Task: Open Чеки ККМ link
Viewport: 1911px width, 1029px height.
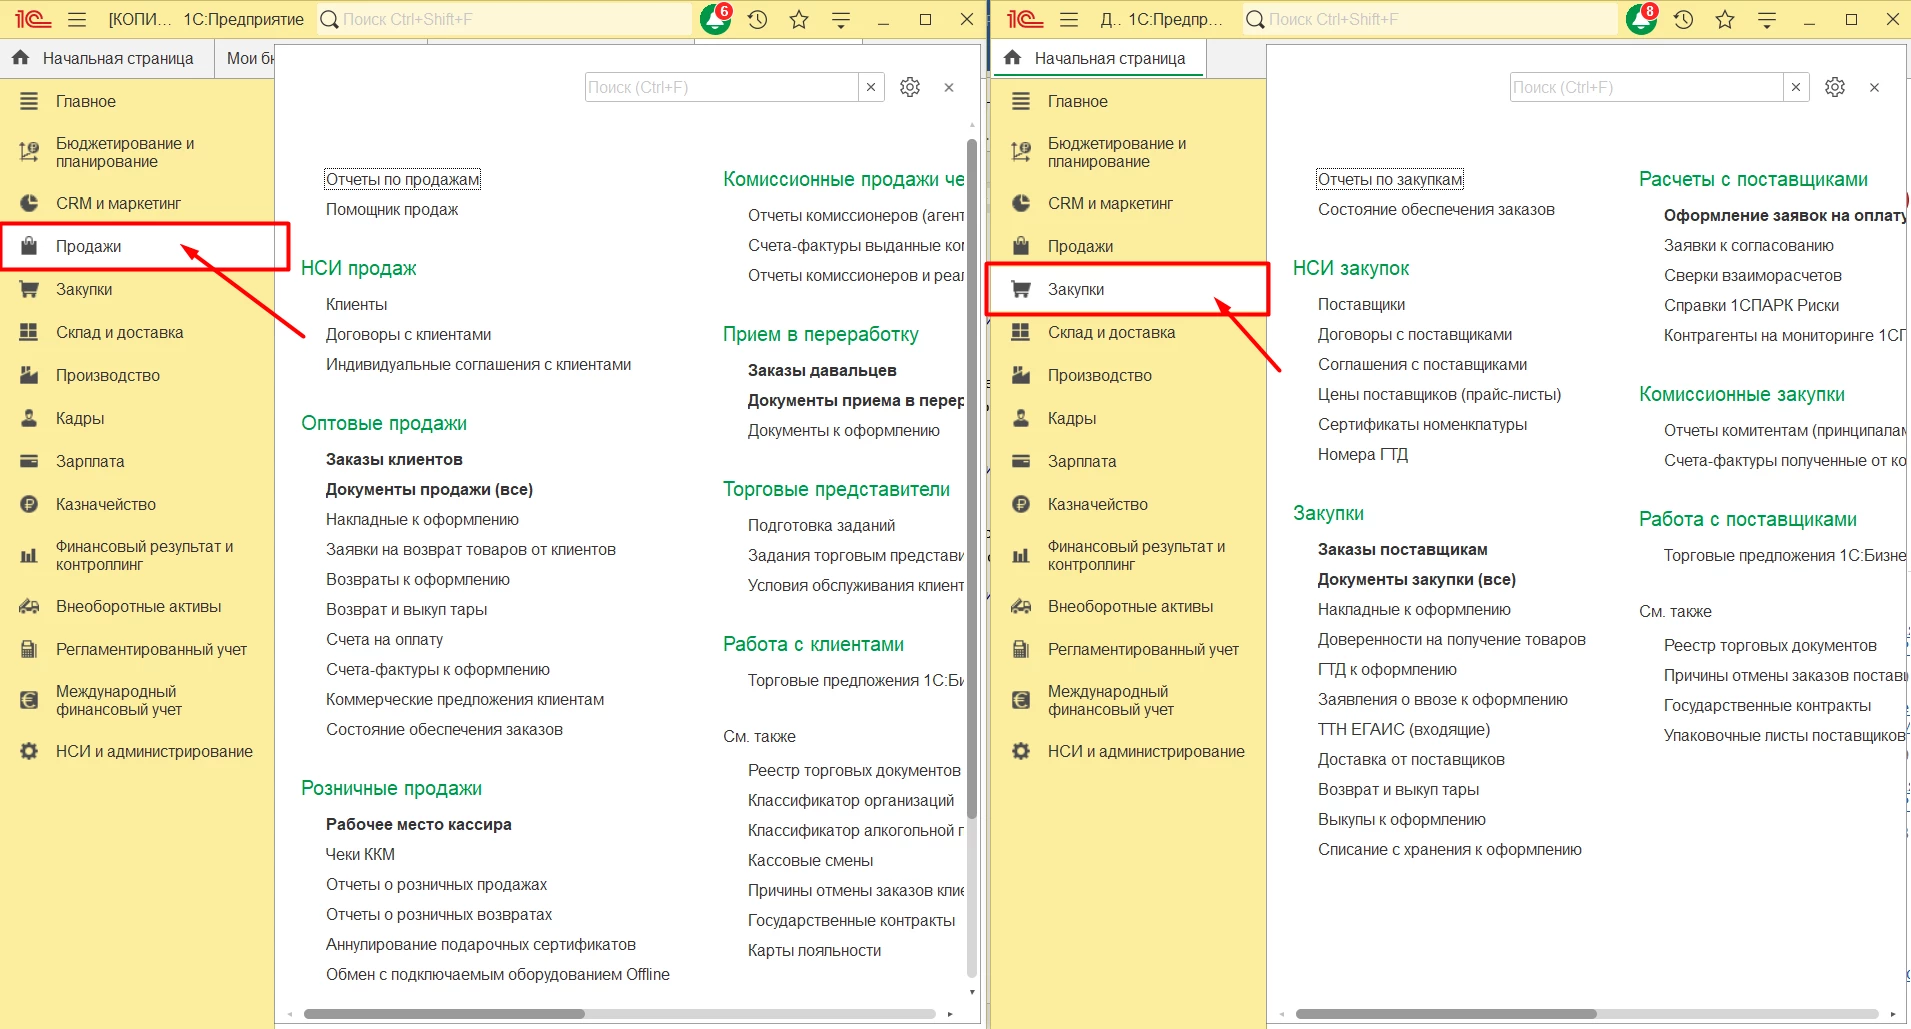Action: tap(360, 854)
